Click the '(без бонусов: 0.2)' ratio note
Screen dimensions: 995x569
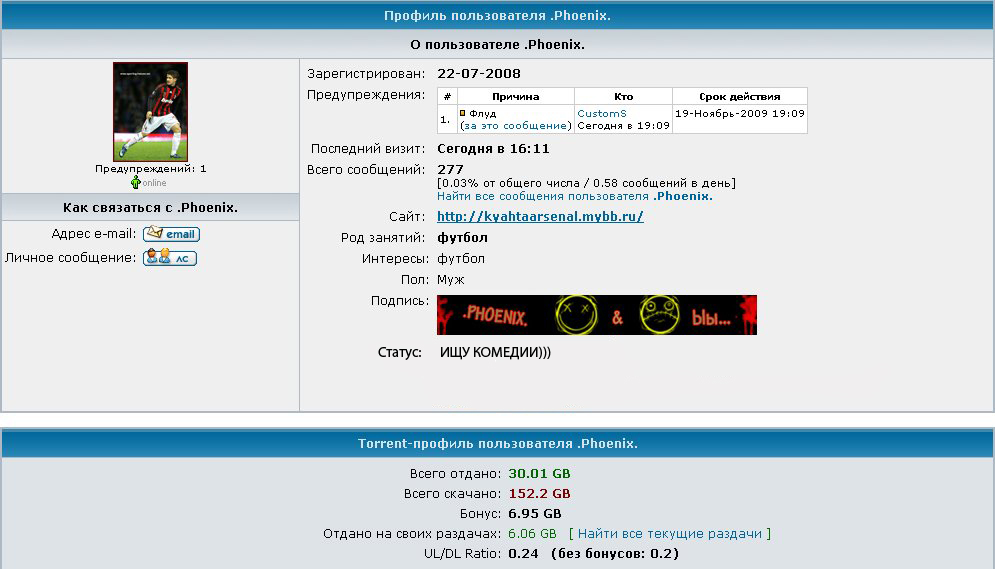(x=615, y=553)
